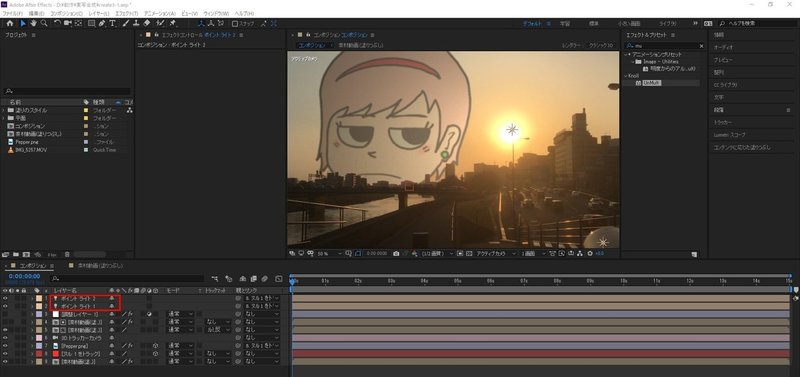
Task: Open the コンテンツに応じた塗りつぶし panel
Action: [x=743, y=147]
